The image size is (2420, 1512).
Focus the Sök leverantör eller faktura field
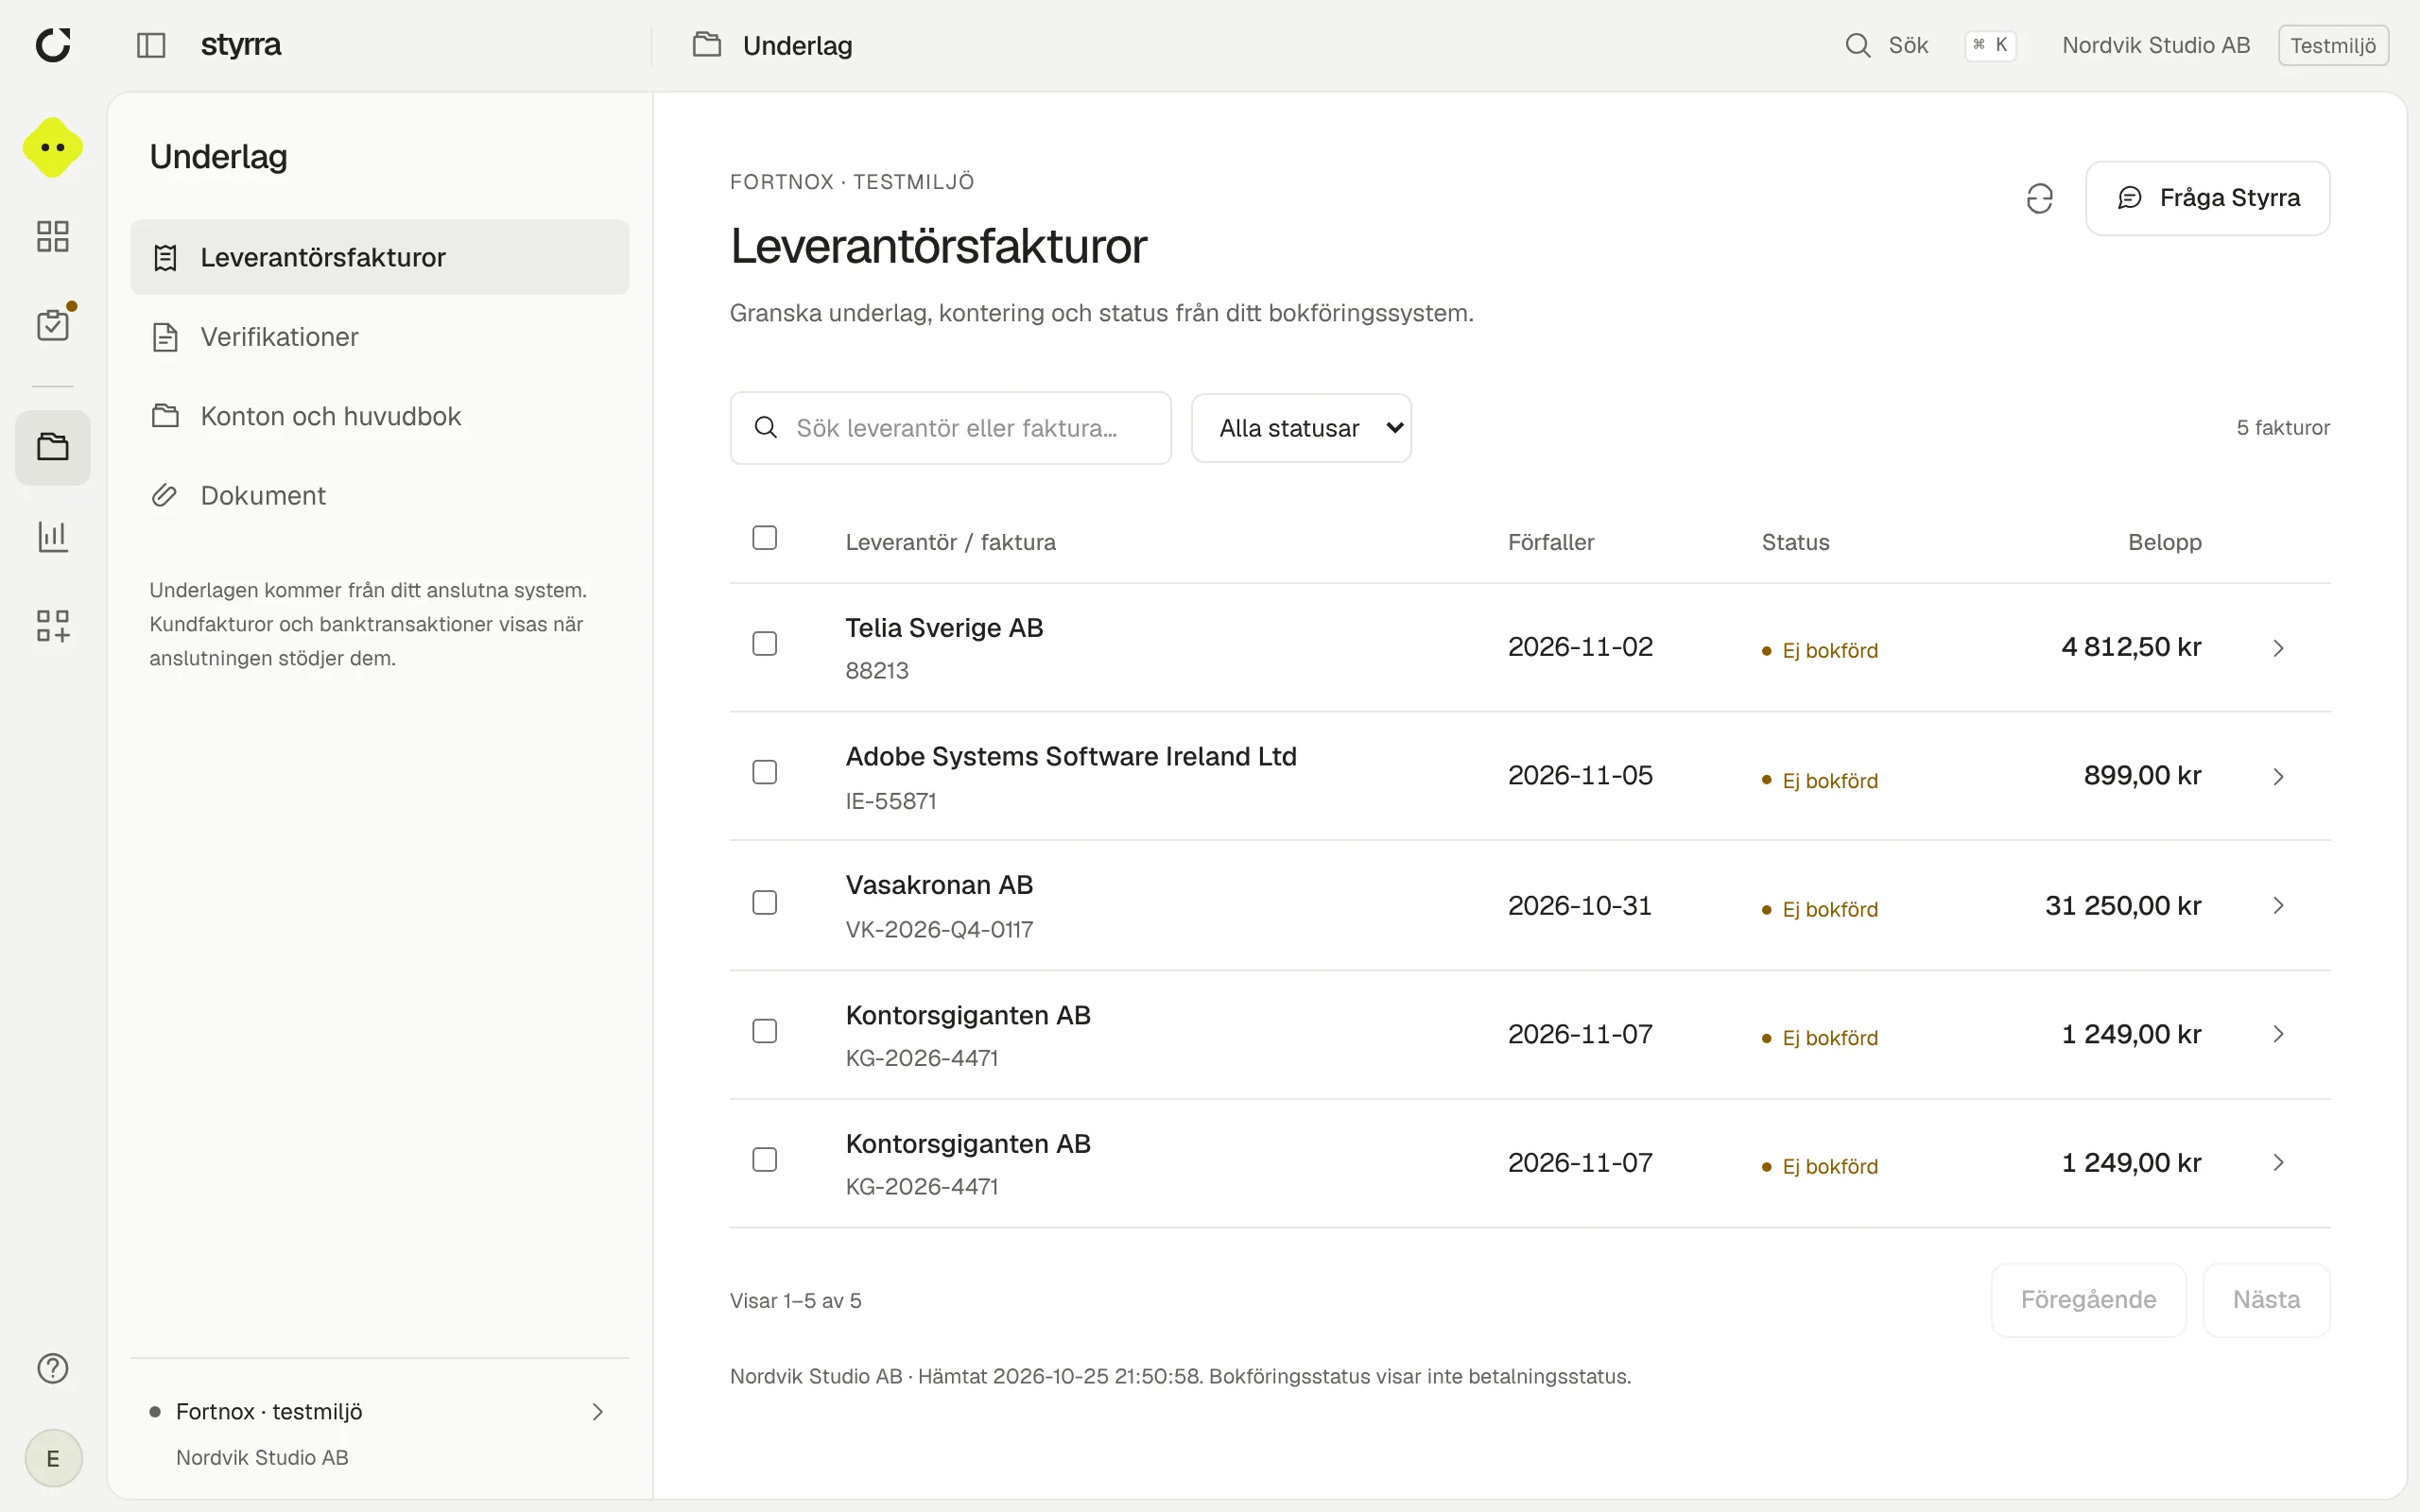pyautogui.click(x=950, y=428)
